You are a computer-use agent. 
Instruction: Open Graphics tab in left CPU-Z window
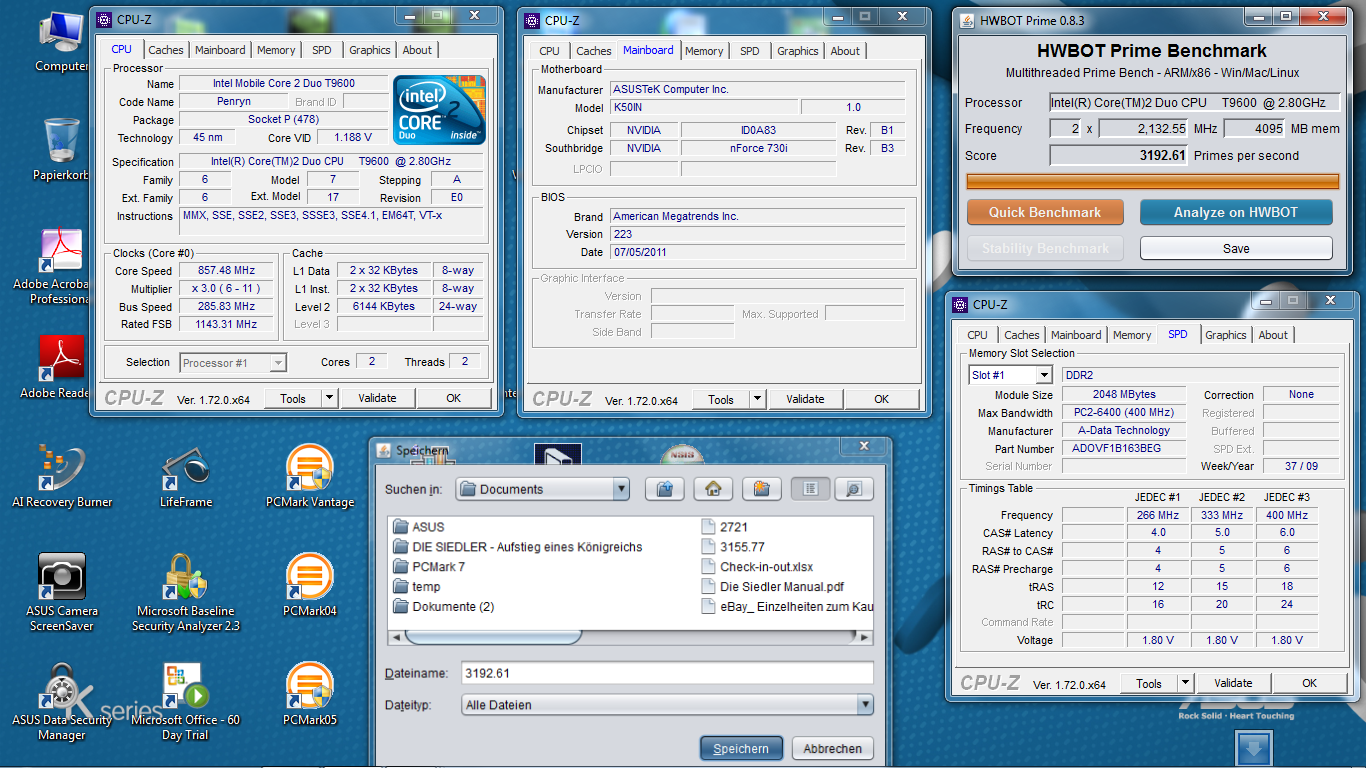pos(370,50)
